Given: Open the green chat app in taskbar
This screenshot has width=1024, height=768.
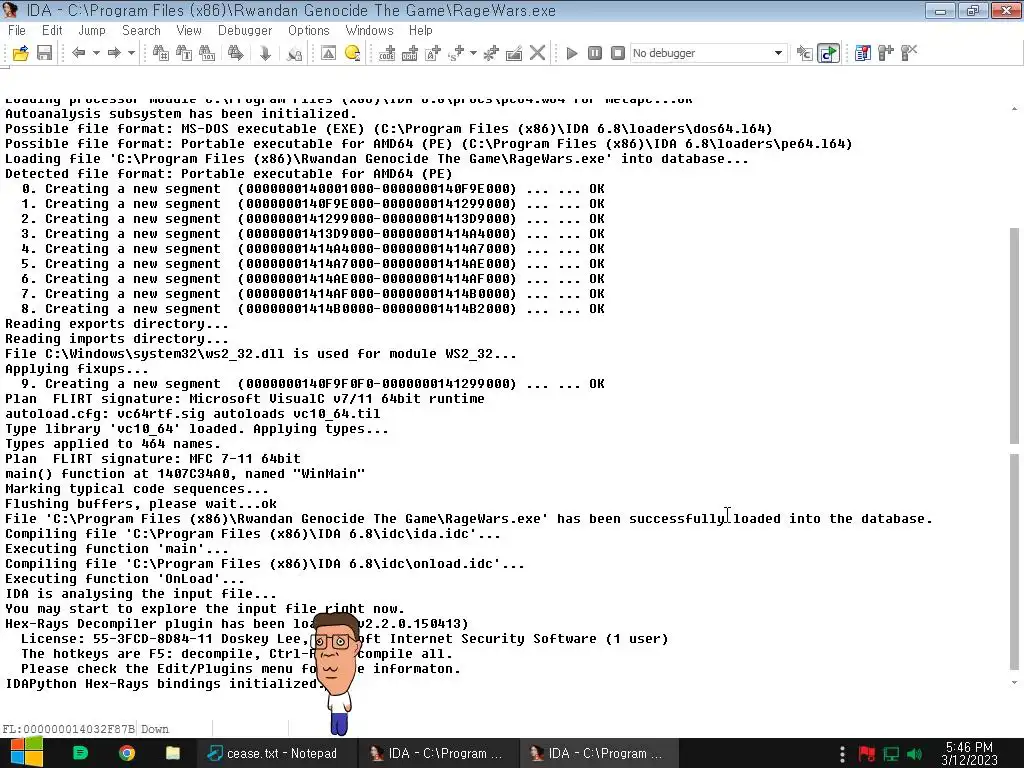Looking at the screenshot, I should 80,753.
